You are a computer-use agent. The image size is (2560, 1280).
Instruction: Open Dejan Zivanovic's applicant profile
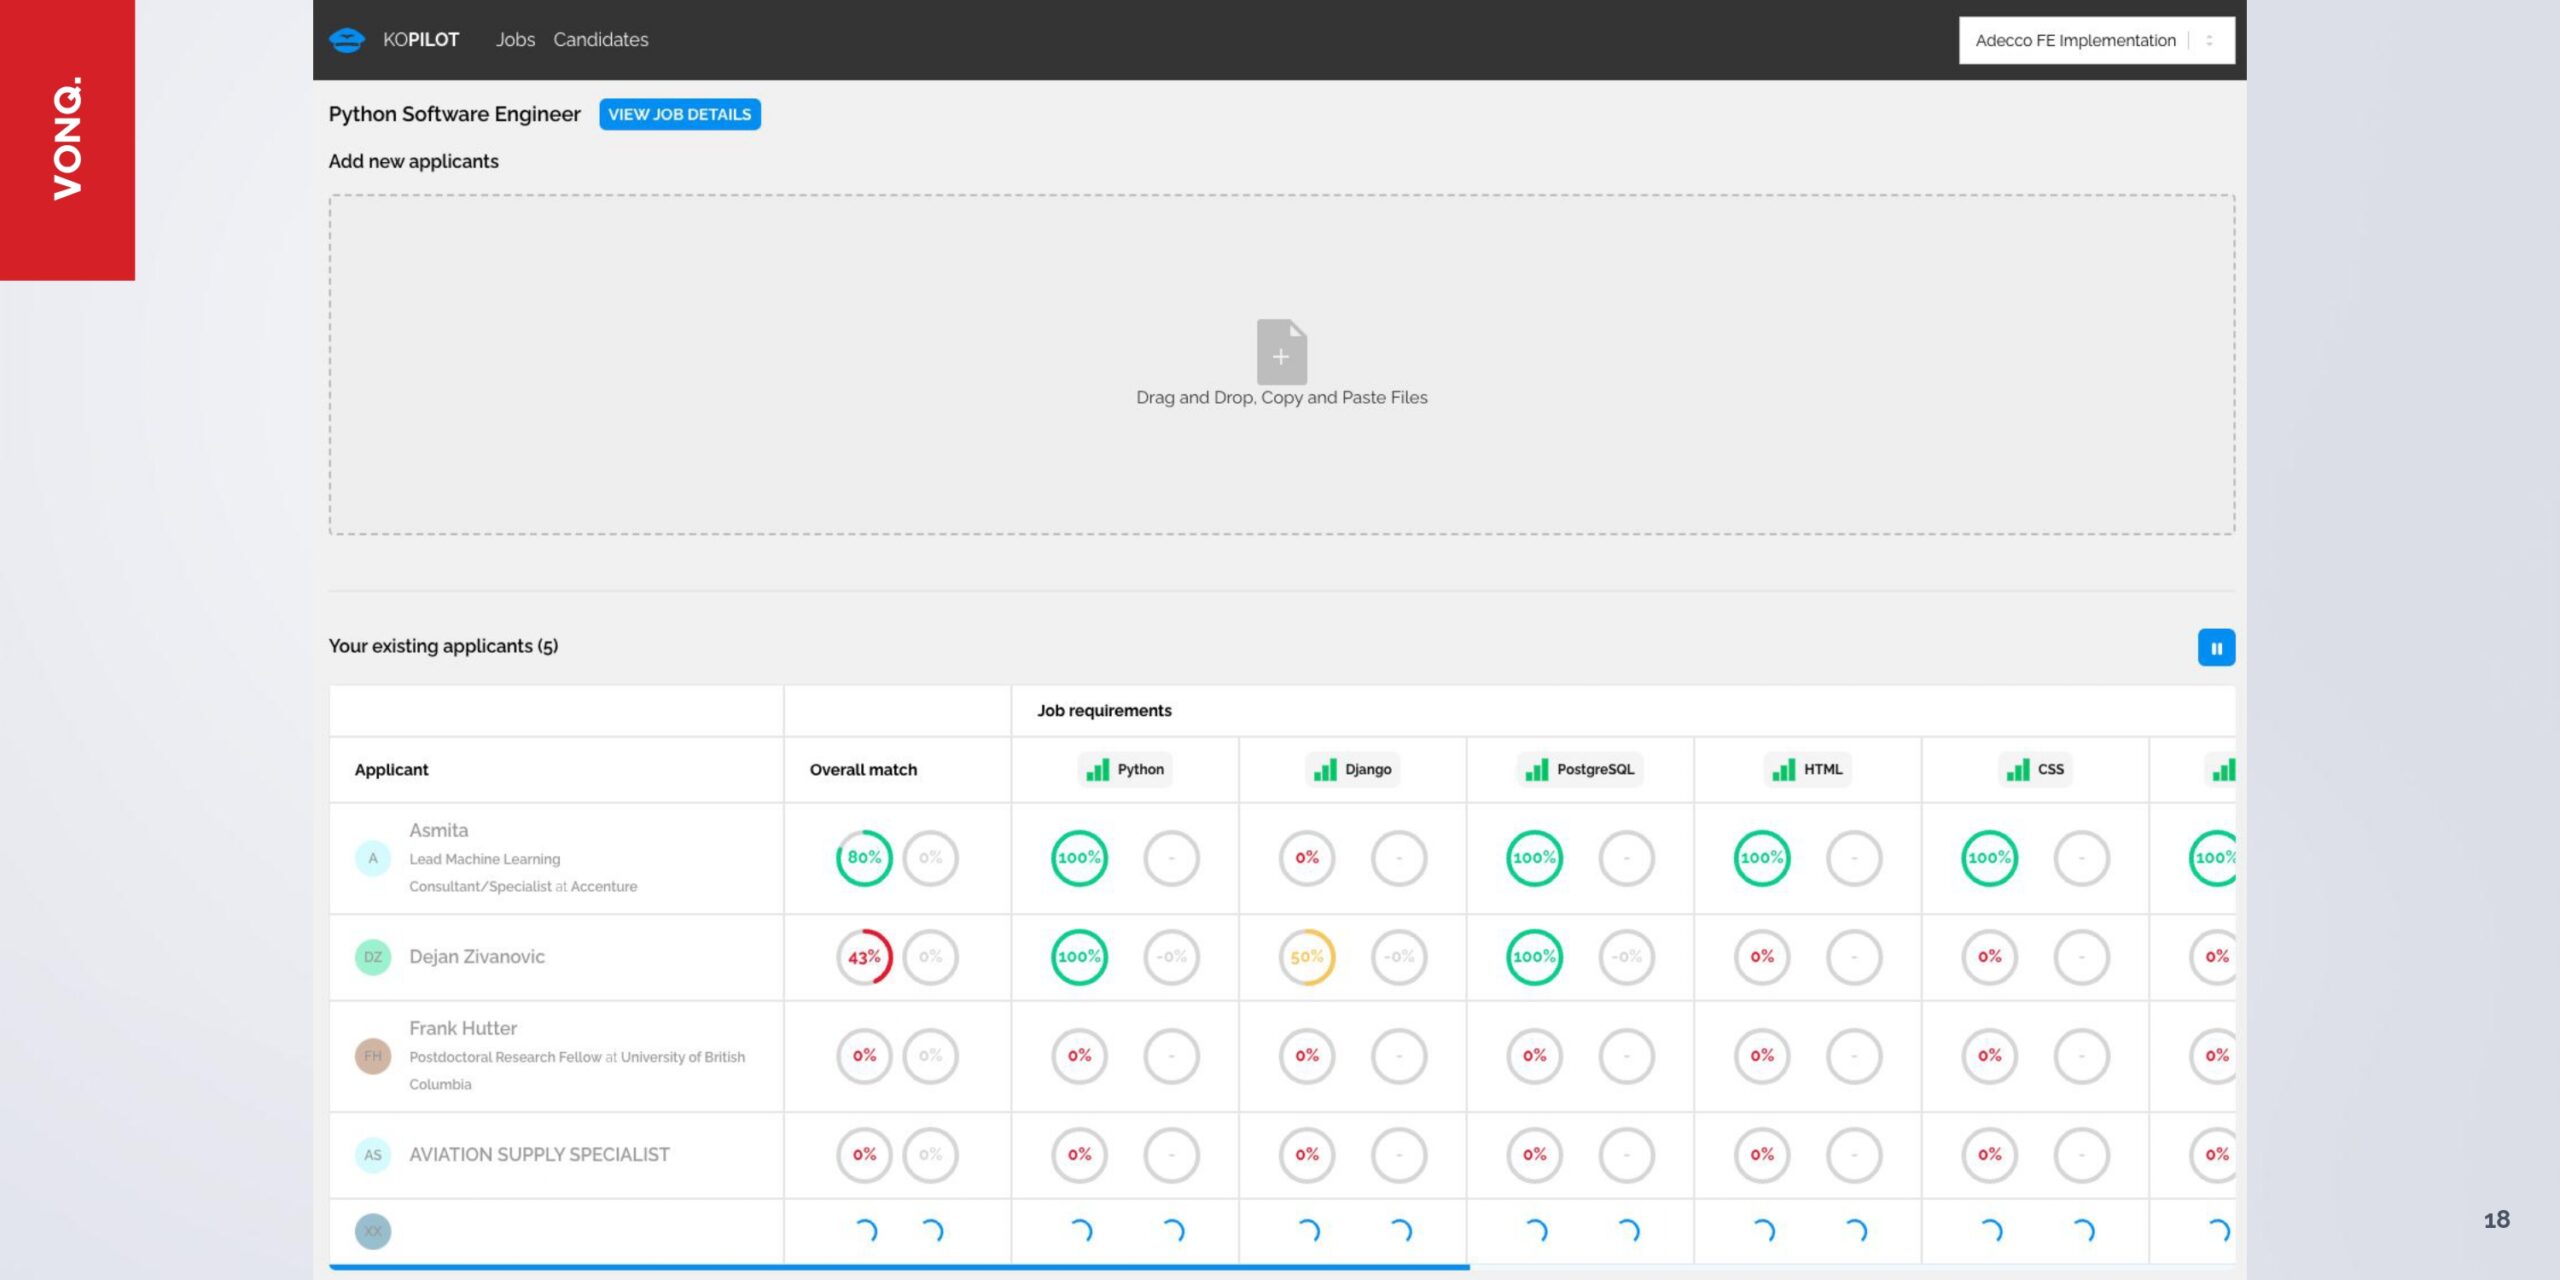(476, 956)
